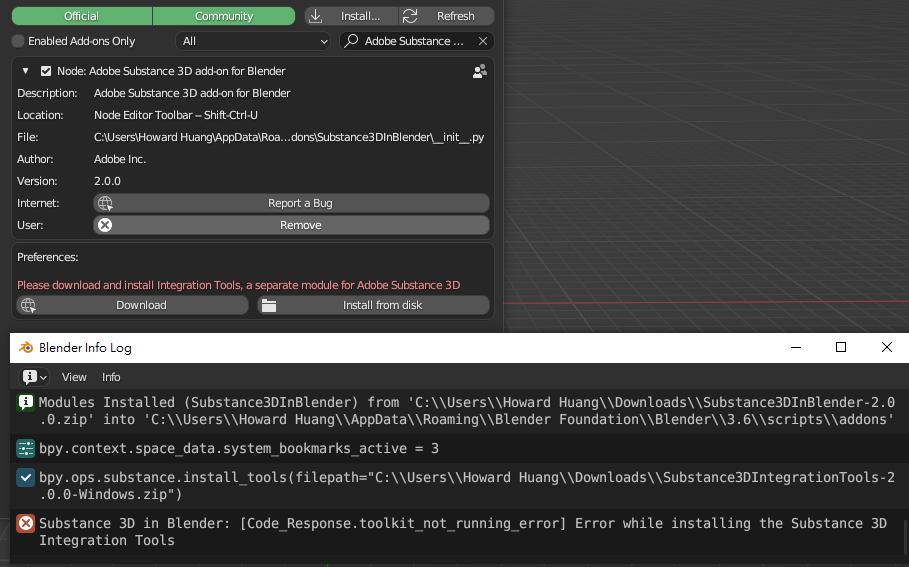909x567 pixels.
Task: Click Install from disk button
Action: pos(373,306)
